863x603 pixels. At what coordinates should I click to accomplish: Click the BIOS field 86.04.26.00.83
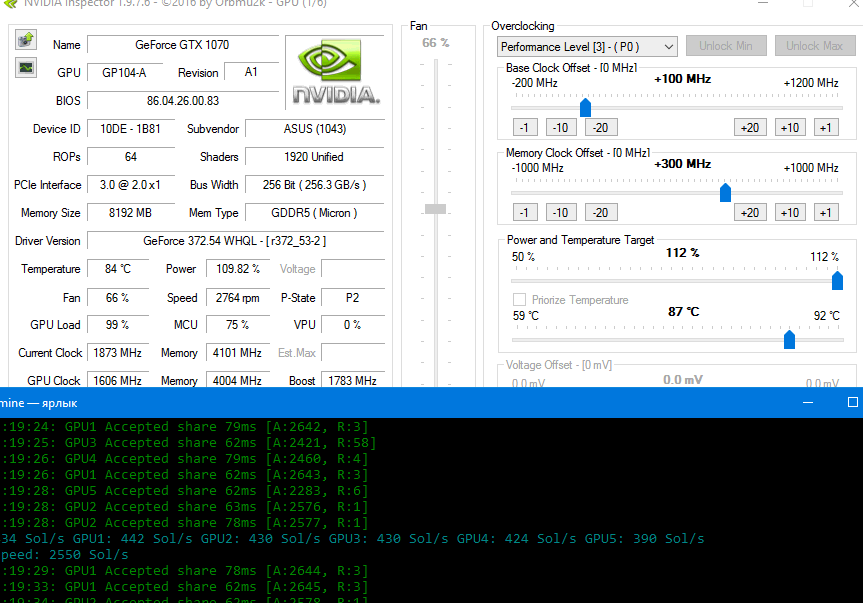(183, 101)
